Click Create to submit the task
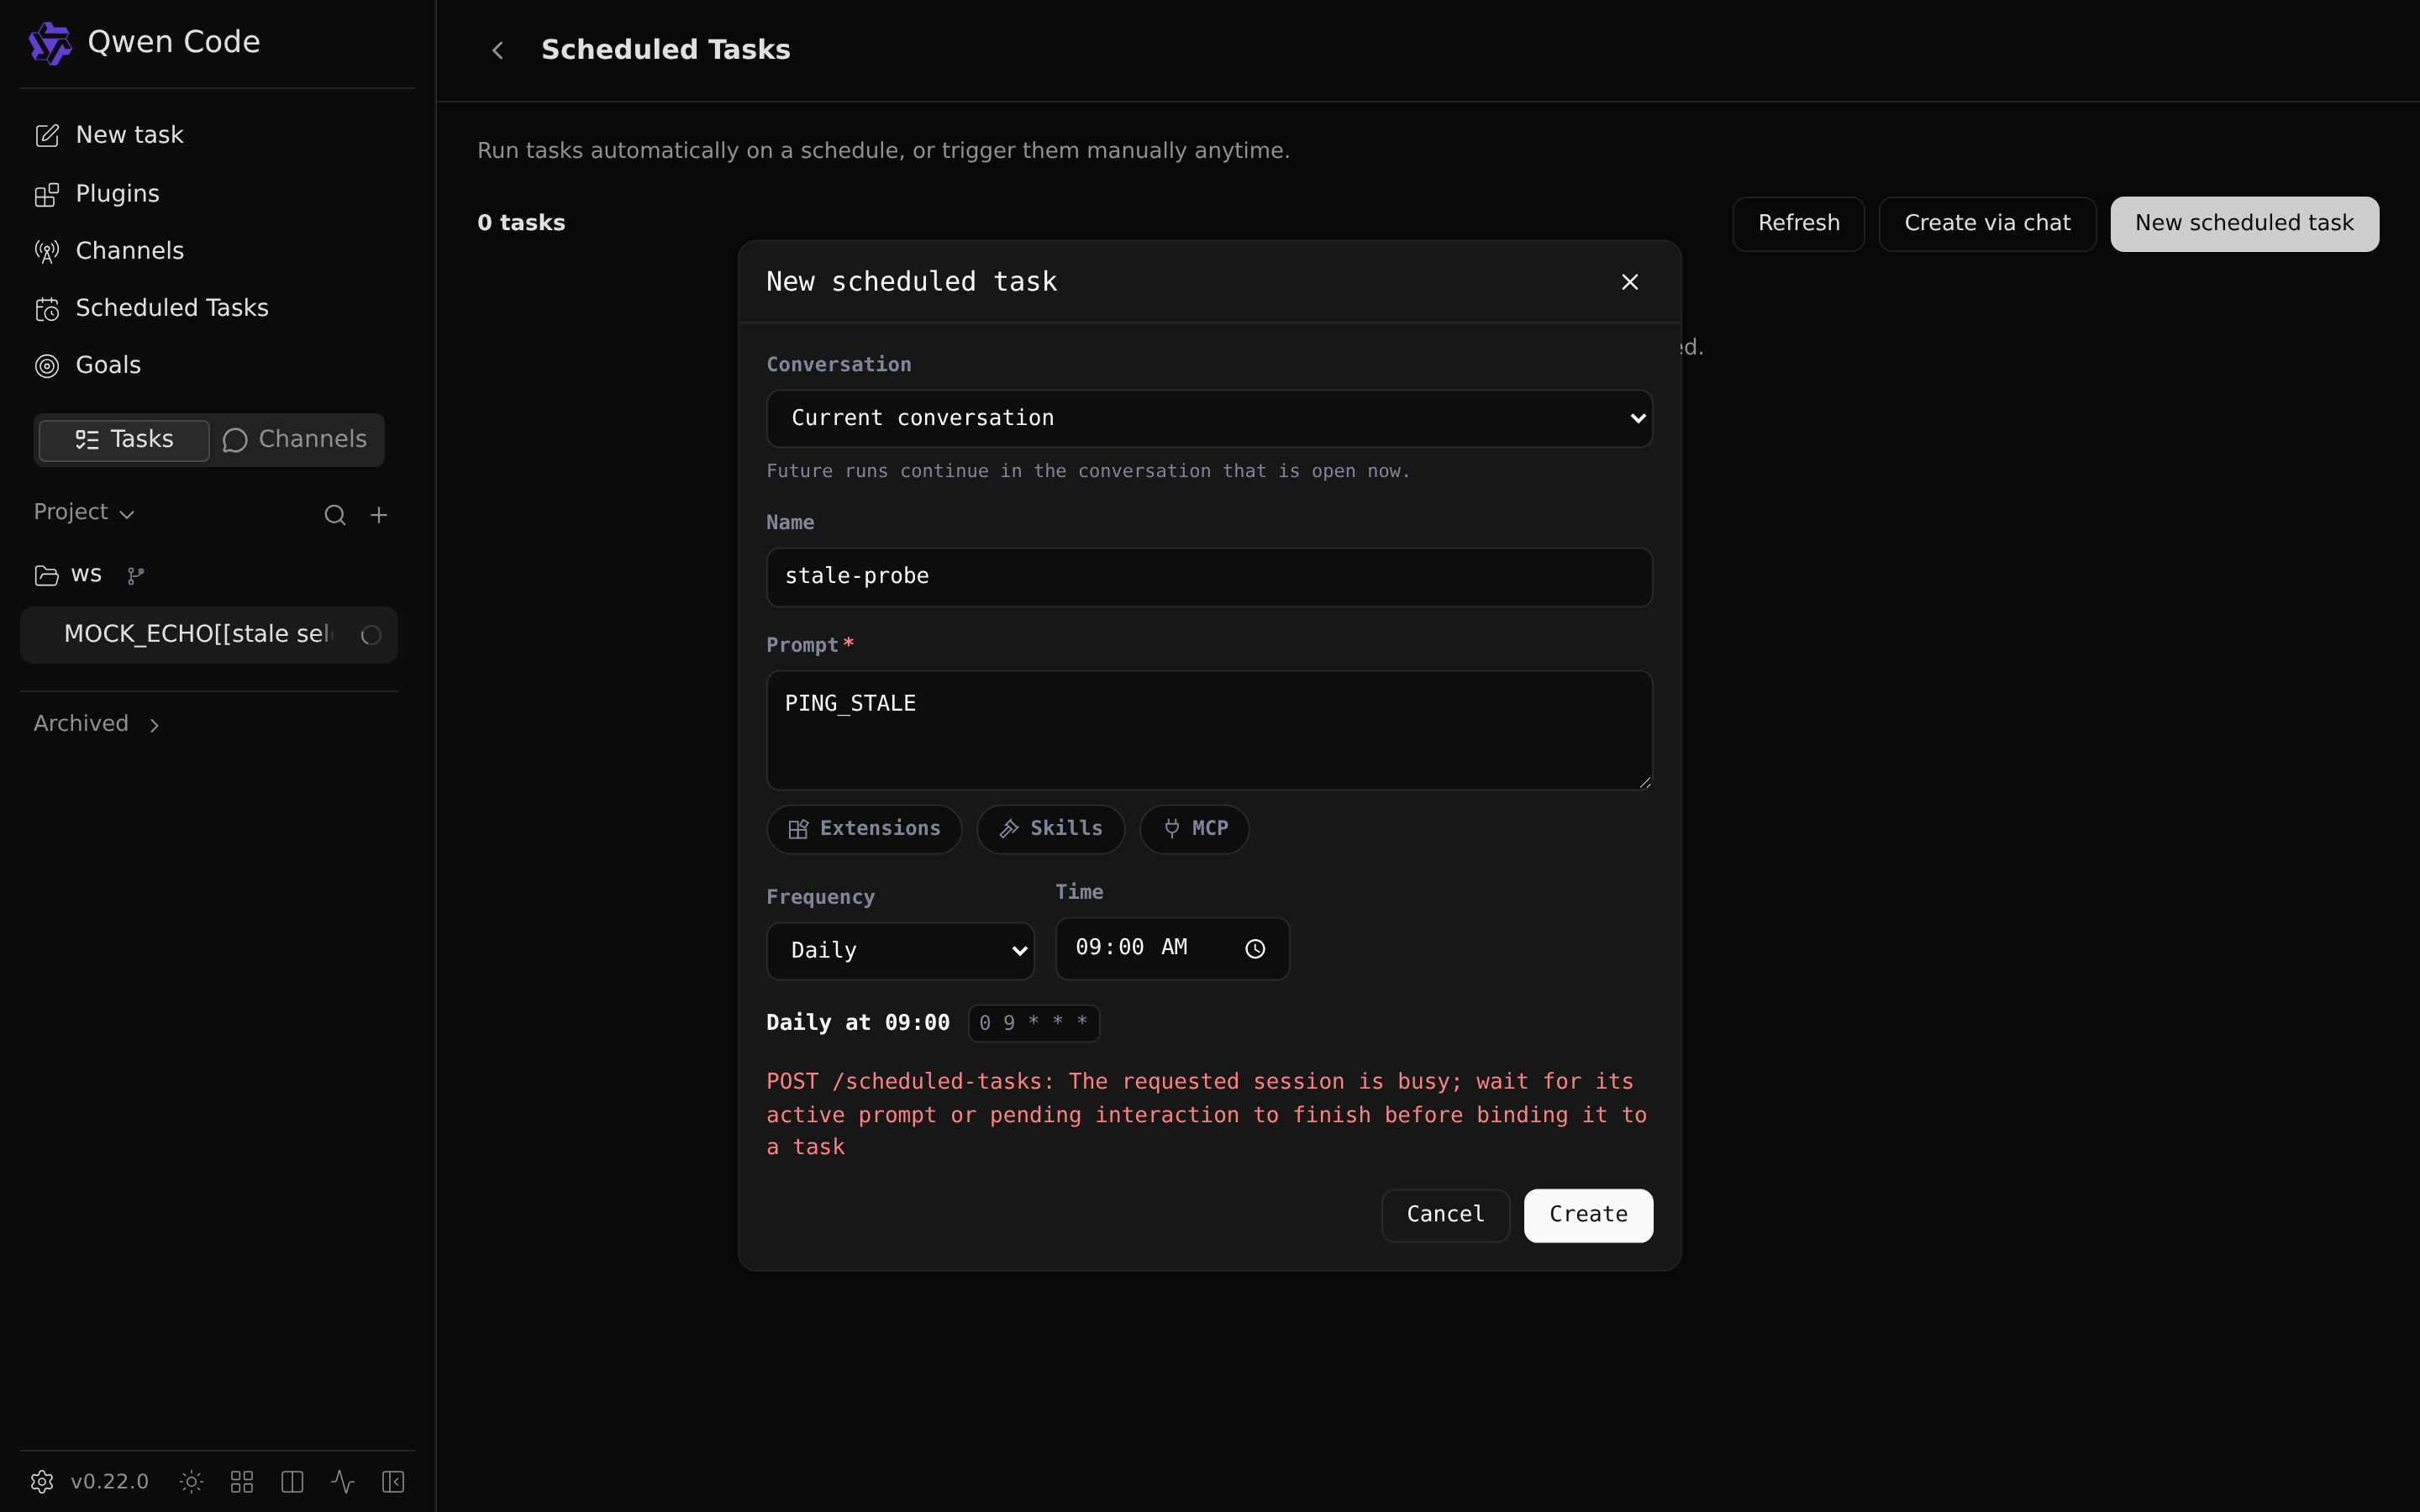This screenshot has height=1512, width=2420. click(1588, 1215)
